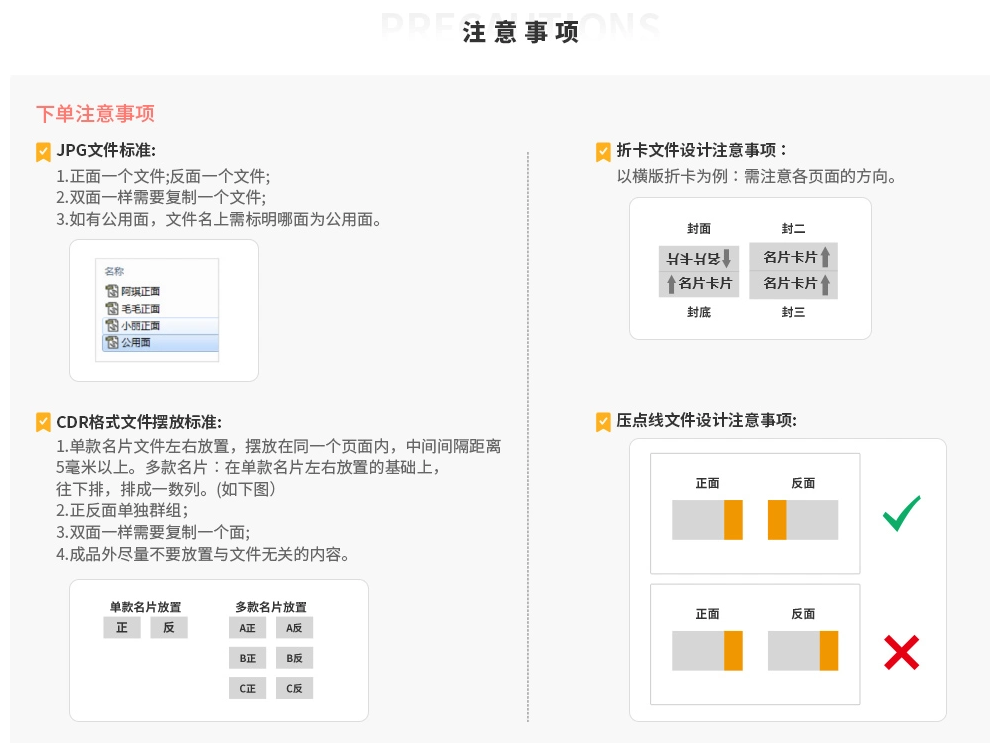990x743 pixels.
Task: Click the 反 box under 单款名片放置
Action: (x=169, y=628)
